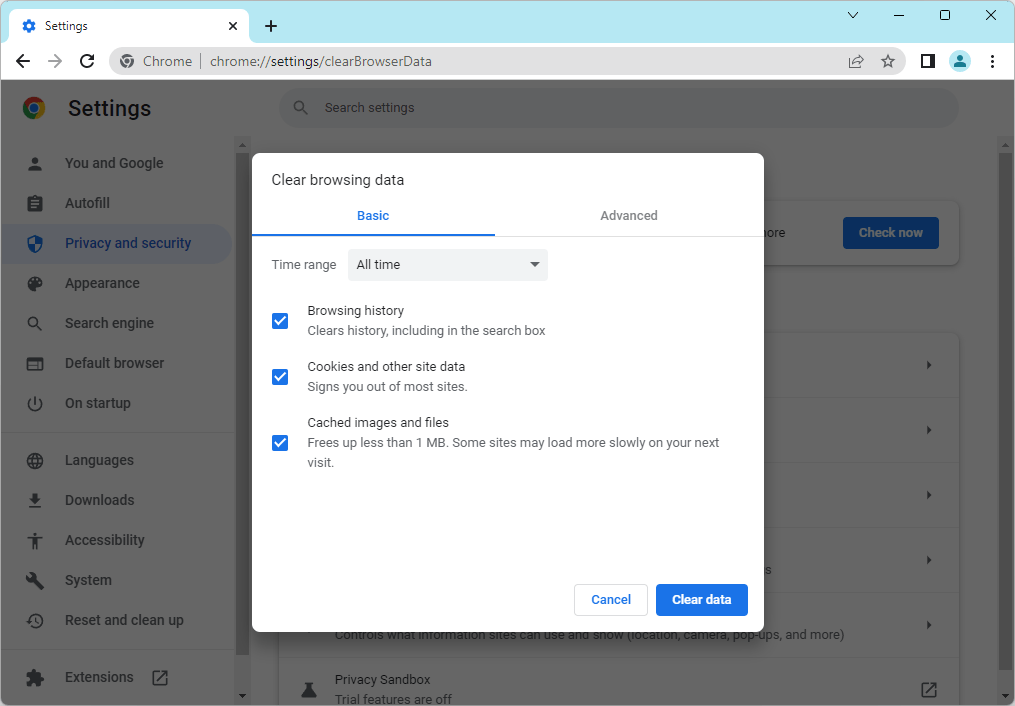Click the Privacy and security shield icon
The width and height of the screenshot is (1015, 706).
35,244
